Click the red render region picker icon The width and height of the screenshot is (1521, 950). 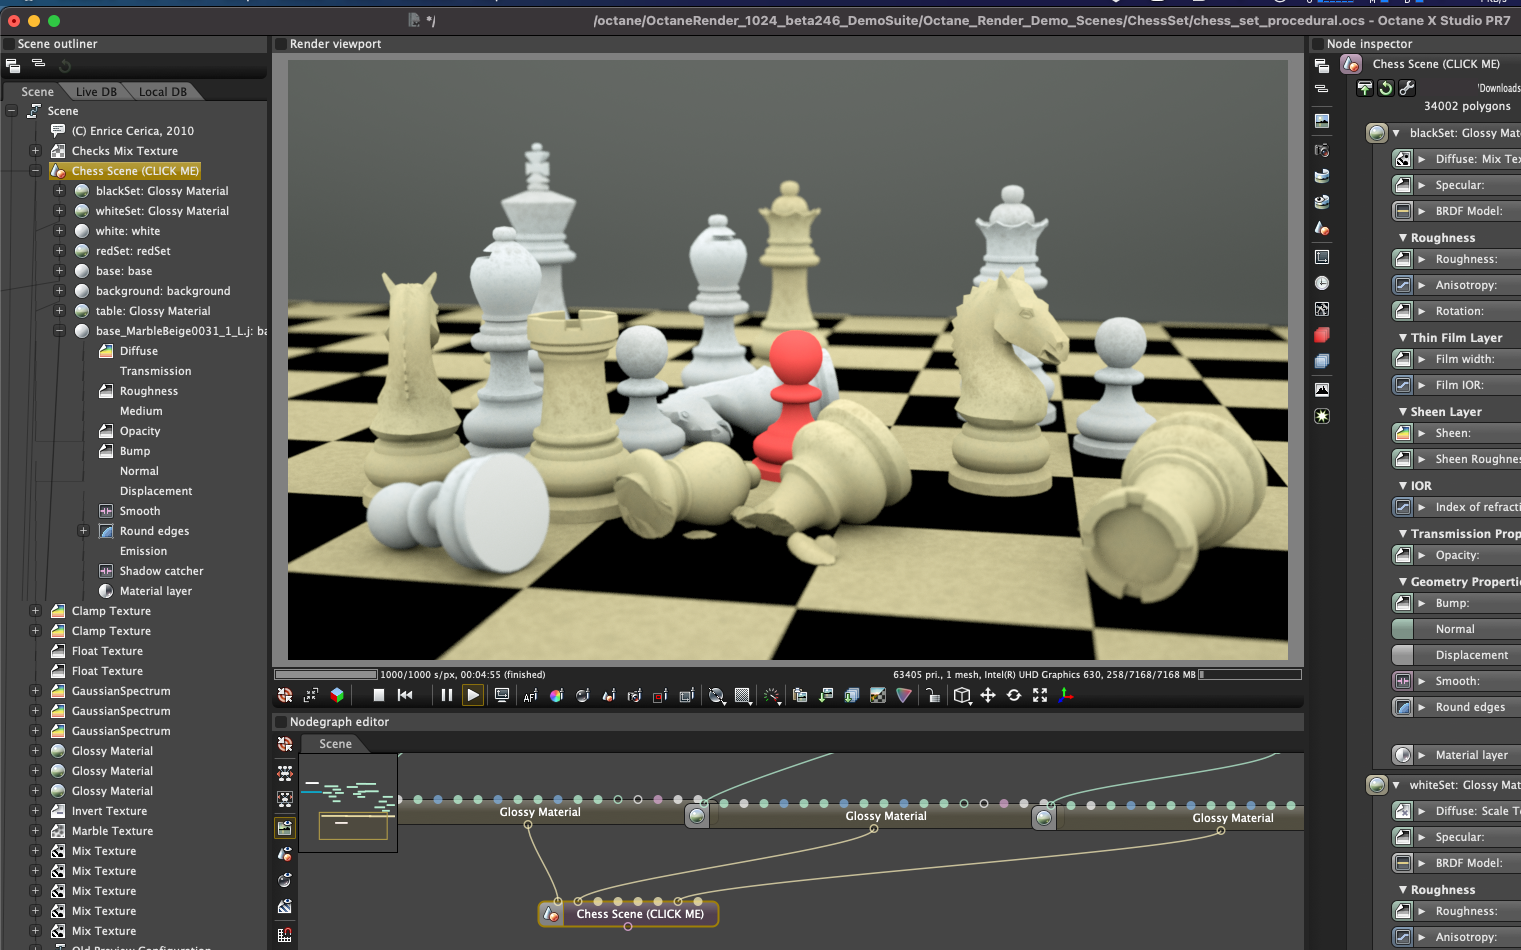tap(660, 695)
